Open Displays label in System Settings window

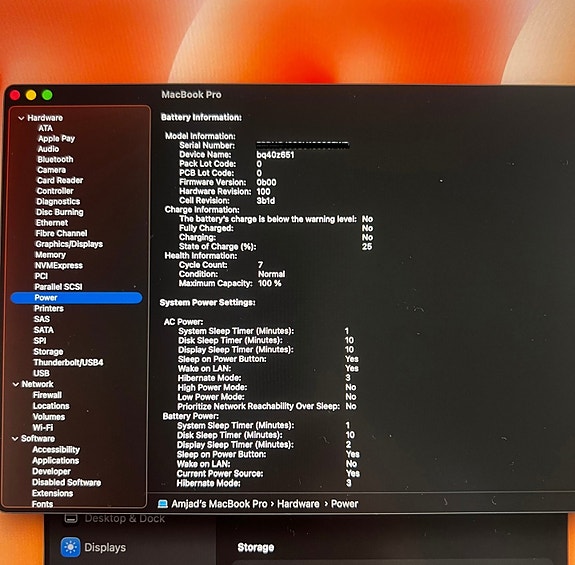click(105, 547)
